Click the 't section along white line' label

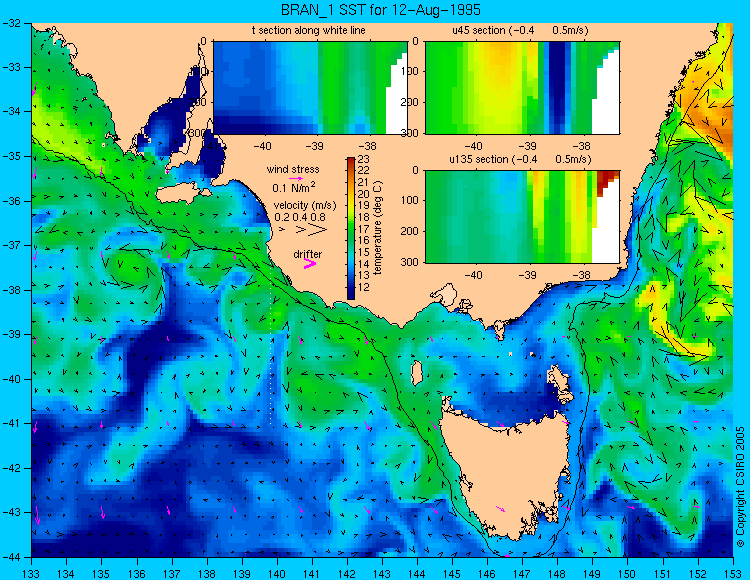click(309, 31)
